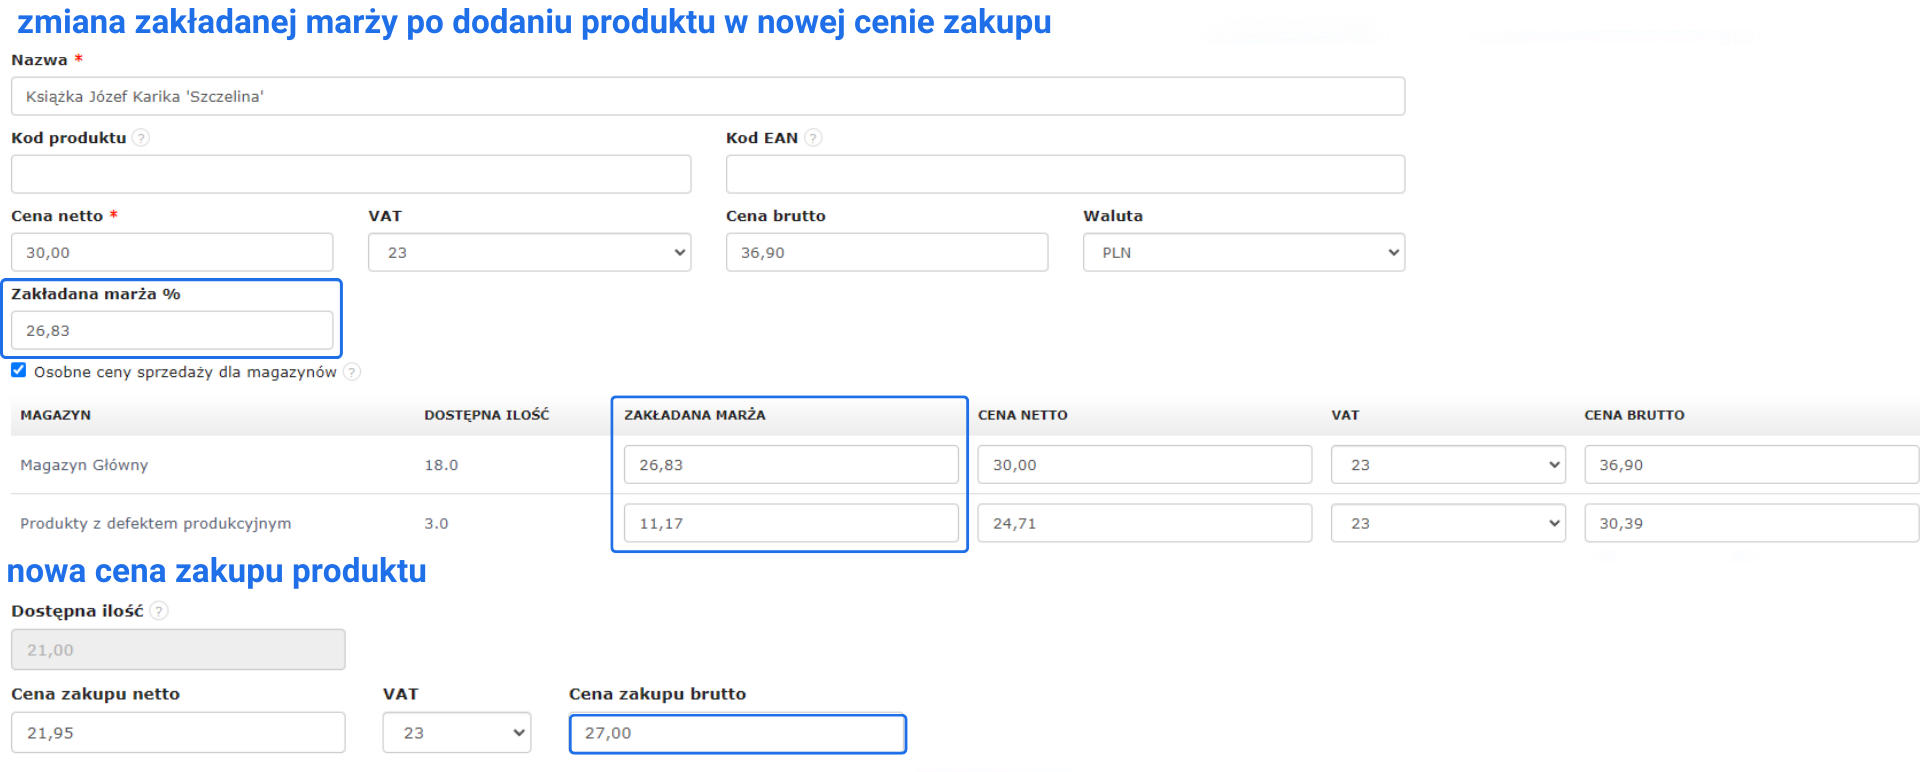
Task: Click the help icon next to Dostępna ilość
Action: point(159,611)
